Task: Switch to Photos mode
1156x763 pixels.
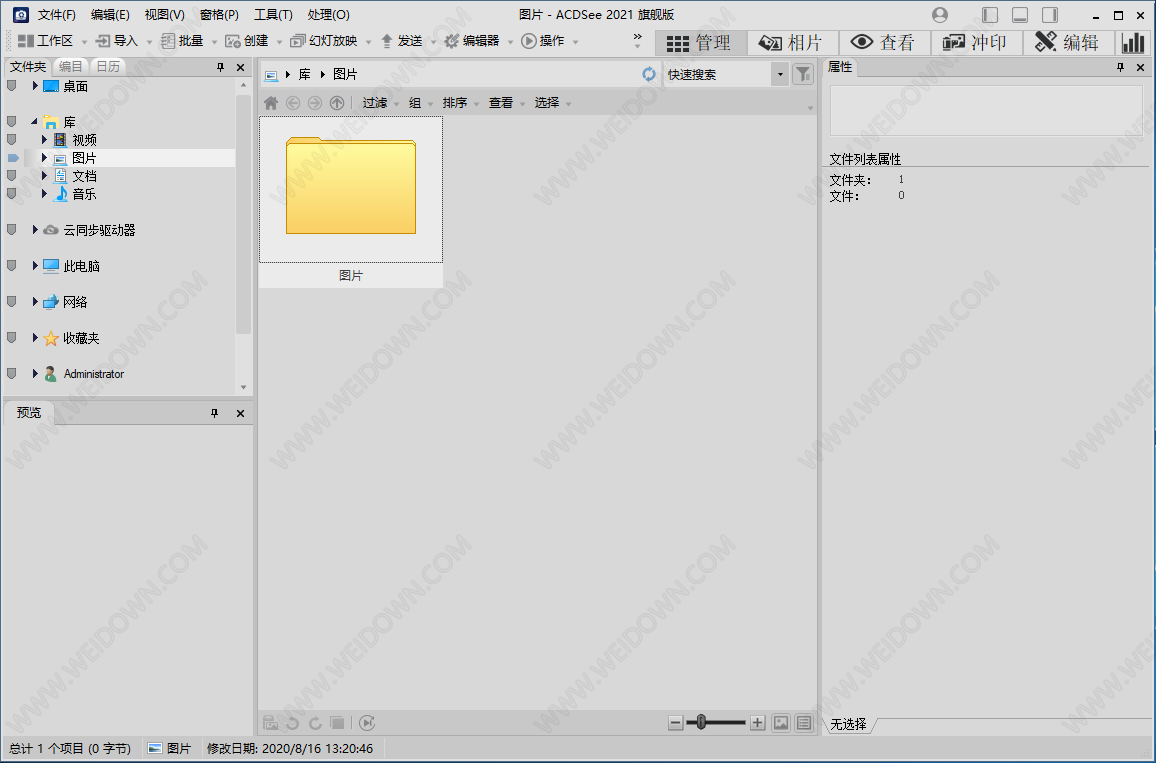Action: pyautogui.click(x=791, y=43)
